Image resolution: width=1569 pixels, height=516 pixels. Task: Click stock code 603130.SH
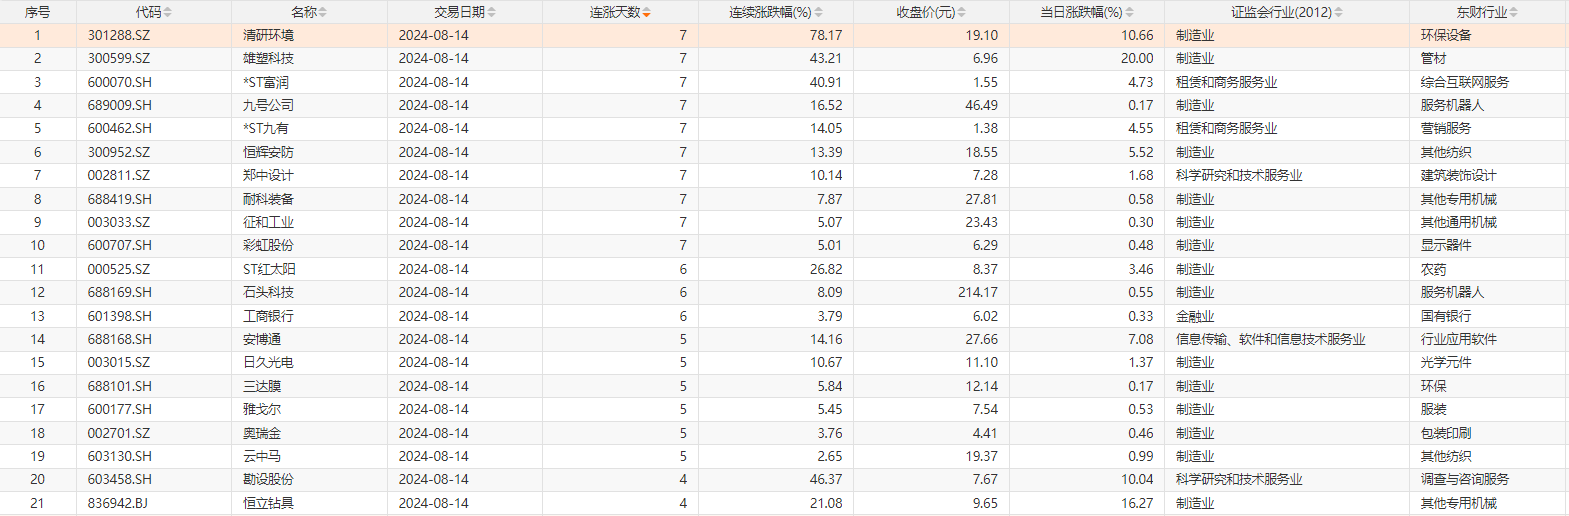click(119, 456)
